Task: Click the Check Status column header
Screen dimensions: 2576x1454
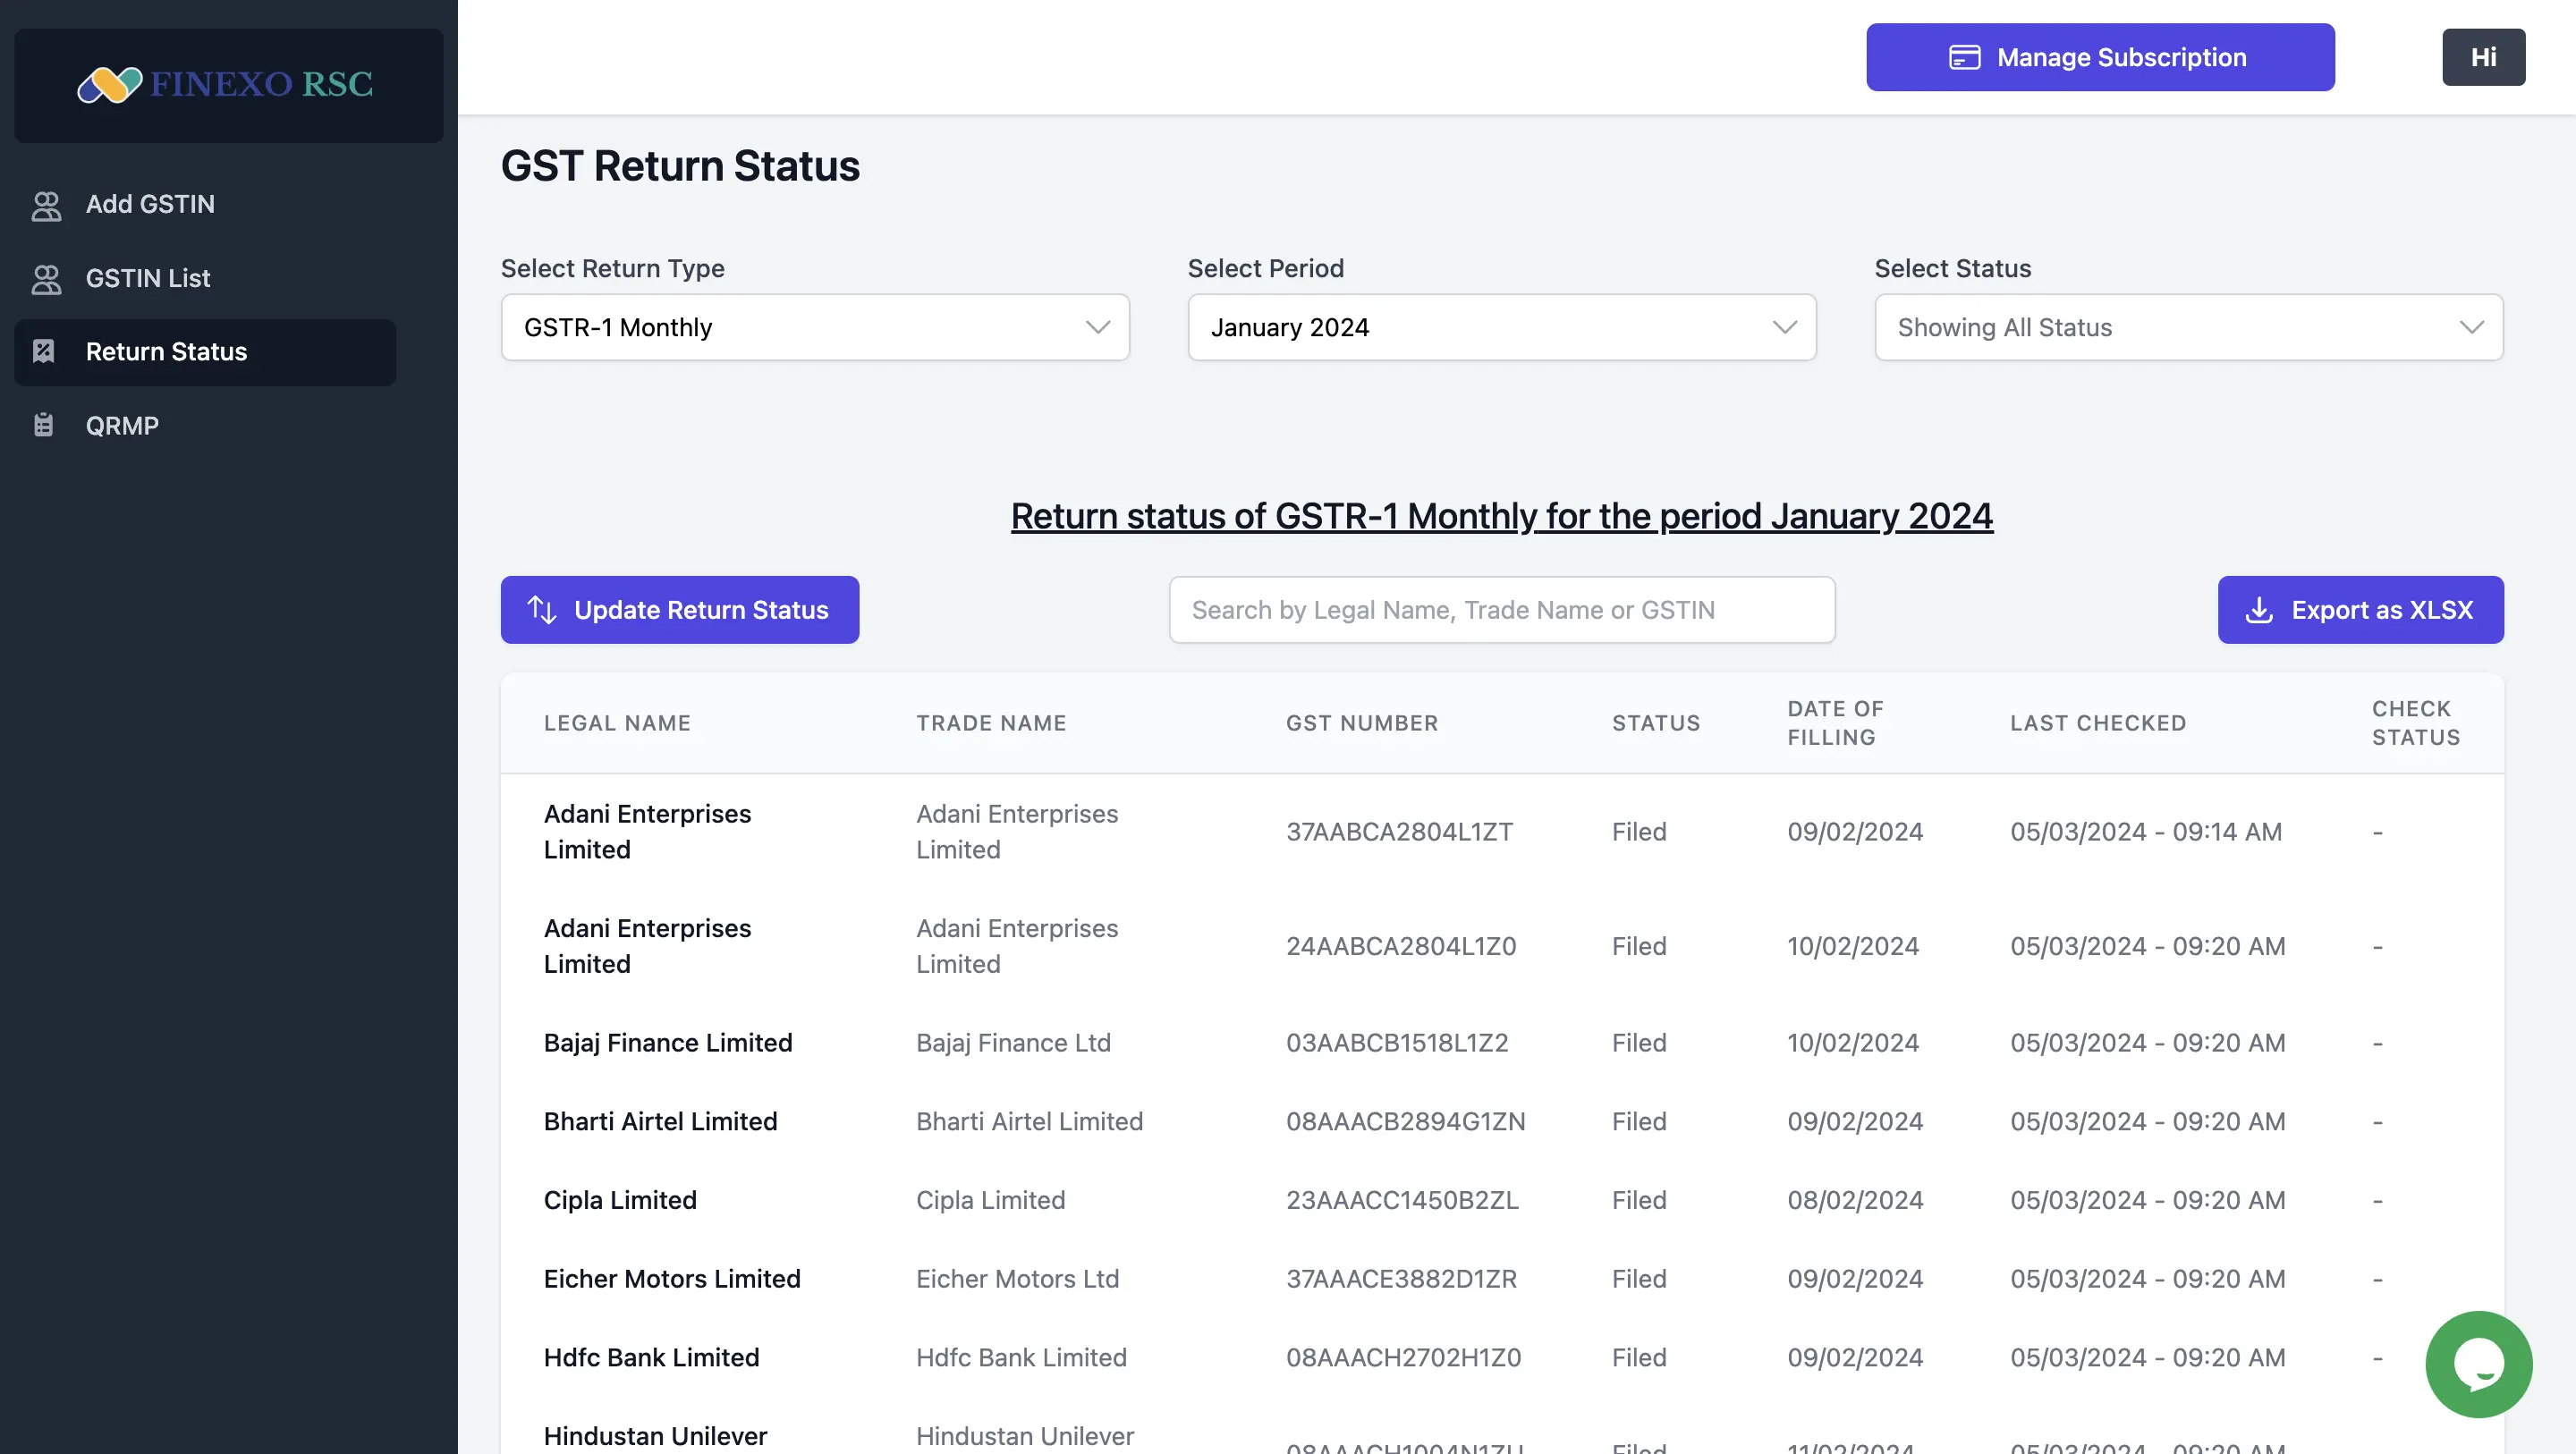Action: click(2416, 723)
